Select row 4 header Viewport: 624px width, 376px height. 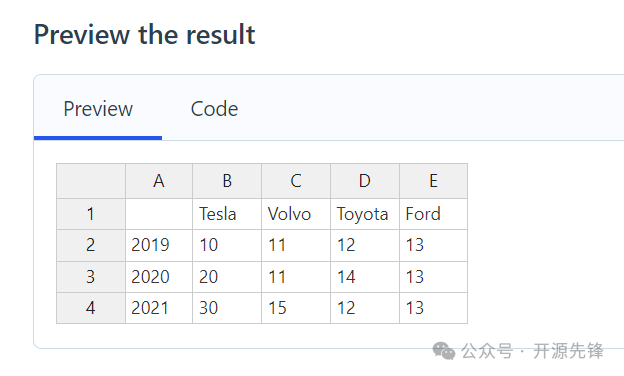[x=91, y=308]
